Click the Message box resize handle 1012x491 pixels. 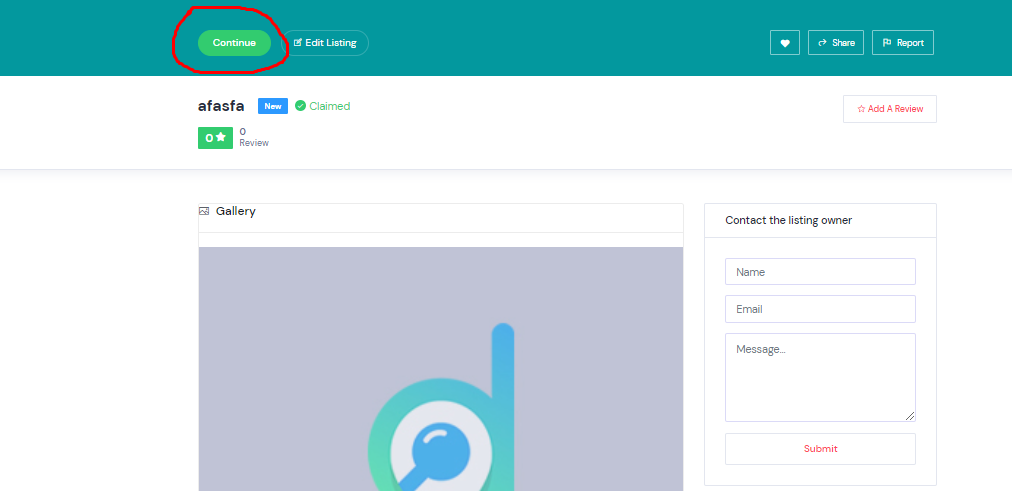click(910, 416)
